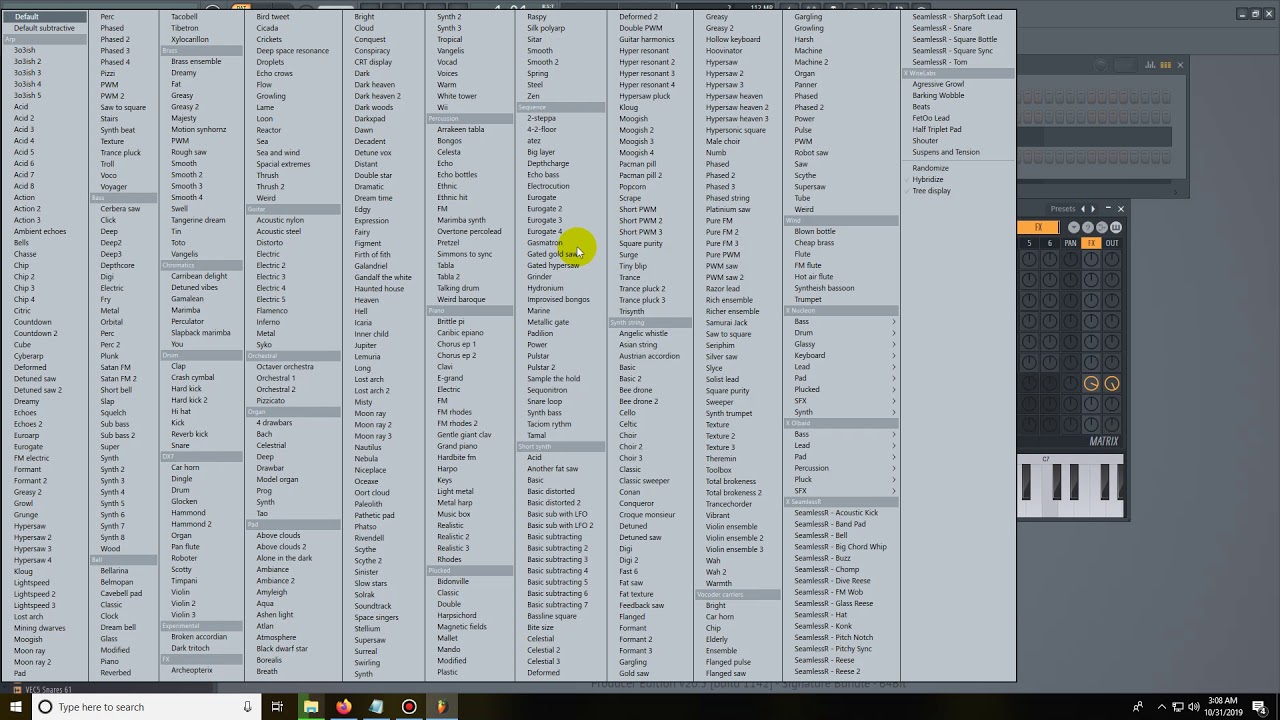This screenshot has width=1280, height=720.
Task: Expand the Percussion submenu under Olbard
Action: click(845, 468)
